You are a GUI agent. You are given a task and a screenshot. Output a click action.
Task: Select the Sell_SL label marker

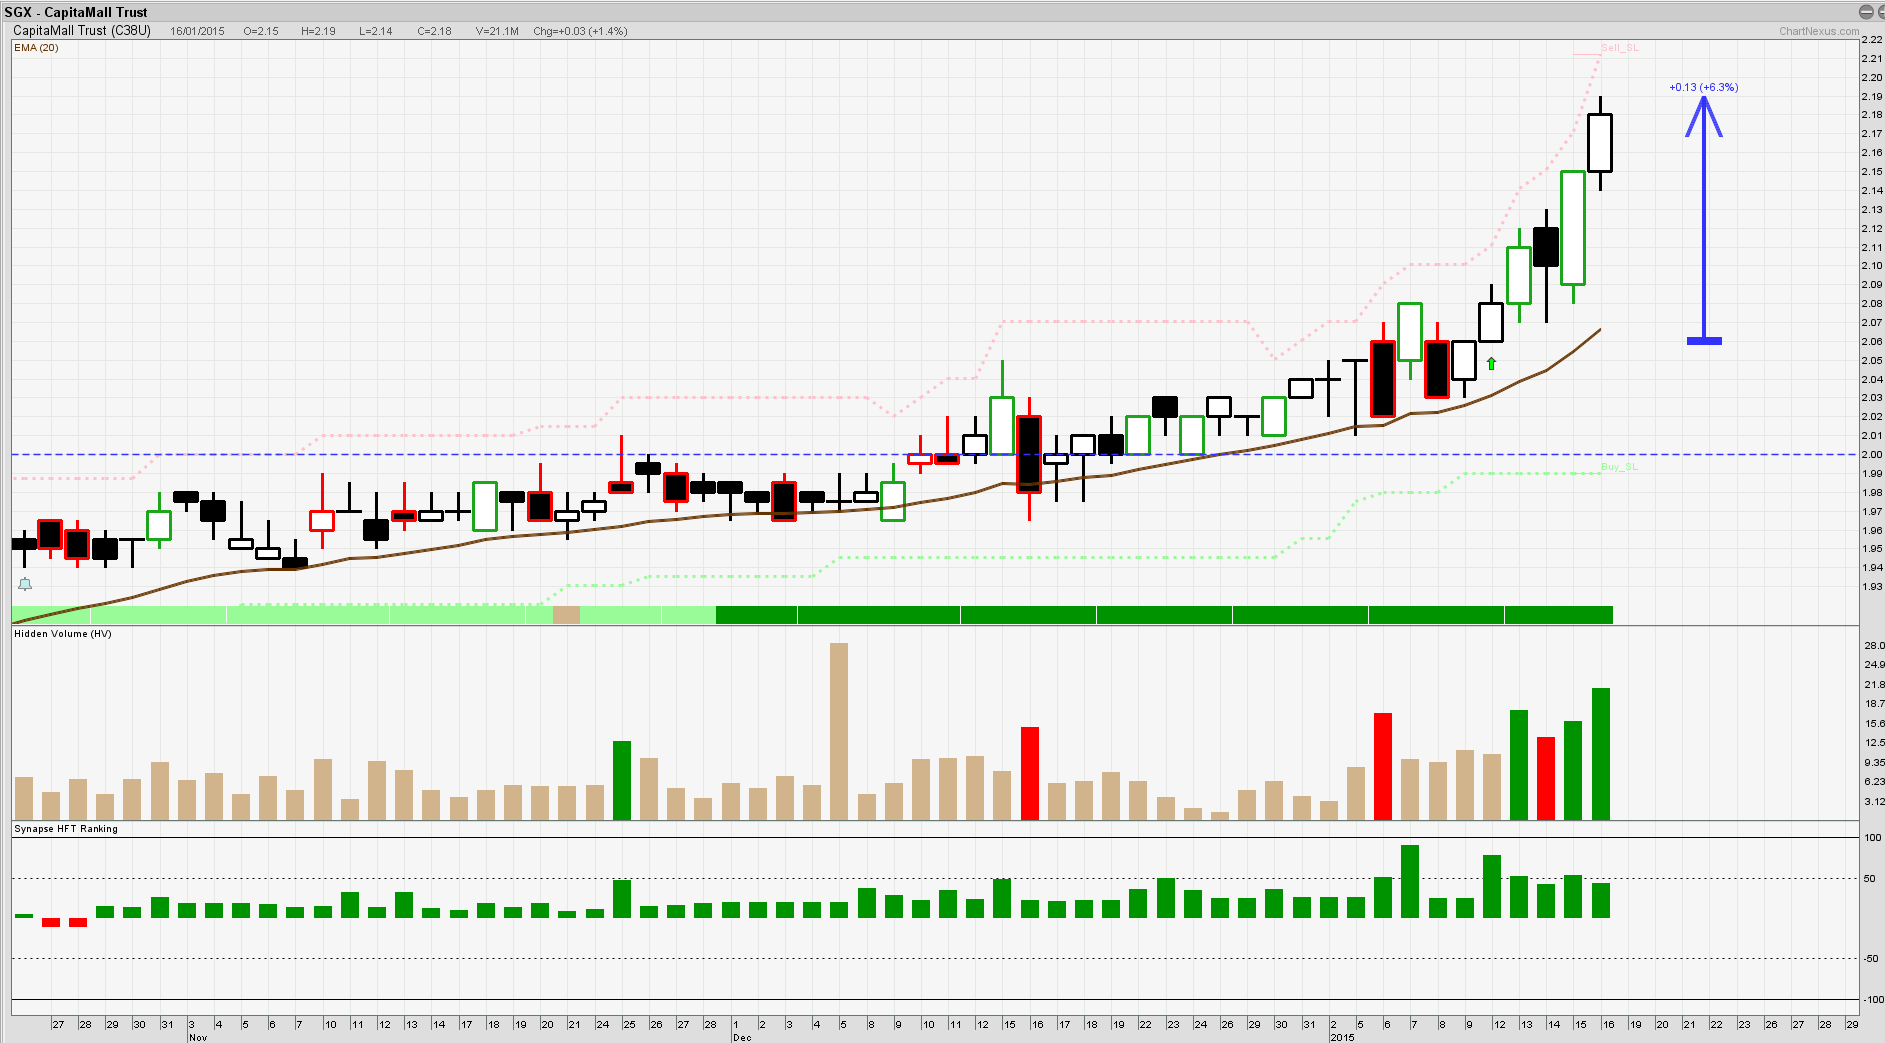click(x=1619, y=48)
